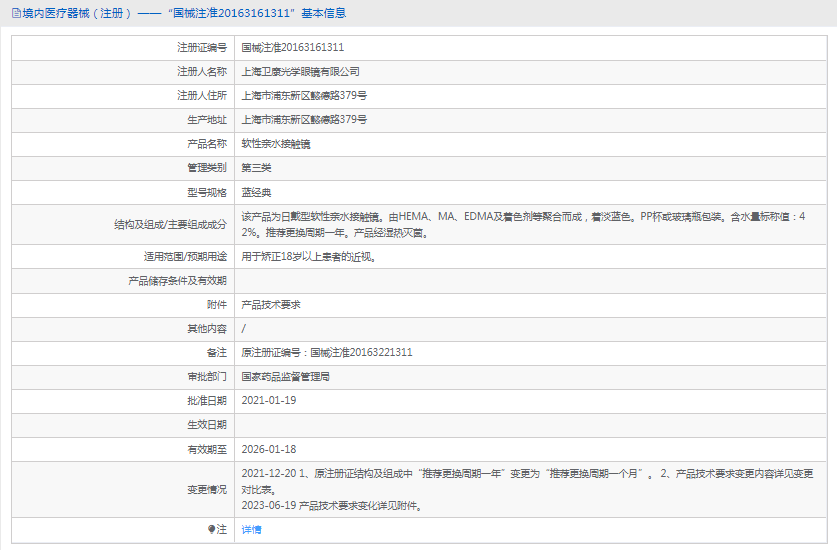The width and height of the screenshot is (837, 550).
Task: Click the 注册人住所 address value
Action: (x=304, y=96)
